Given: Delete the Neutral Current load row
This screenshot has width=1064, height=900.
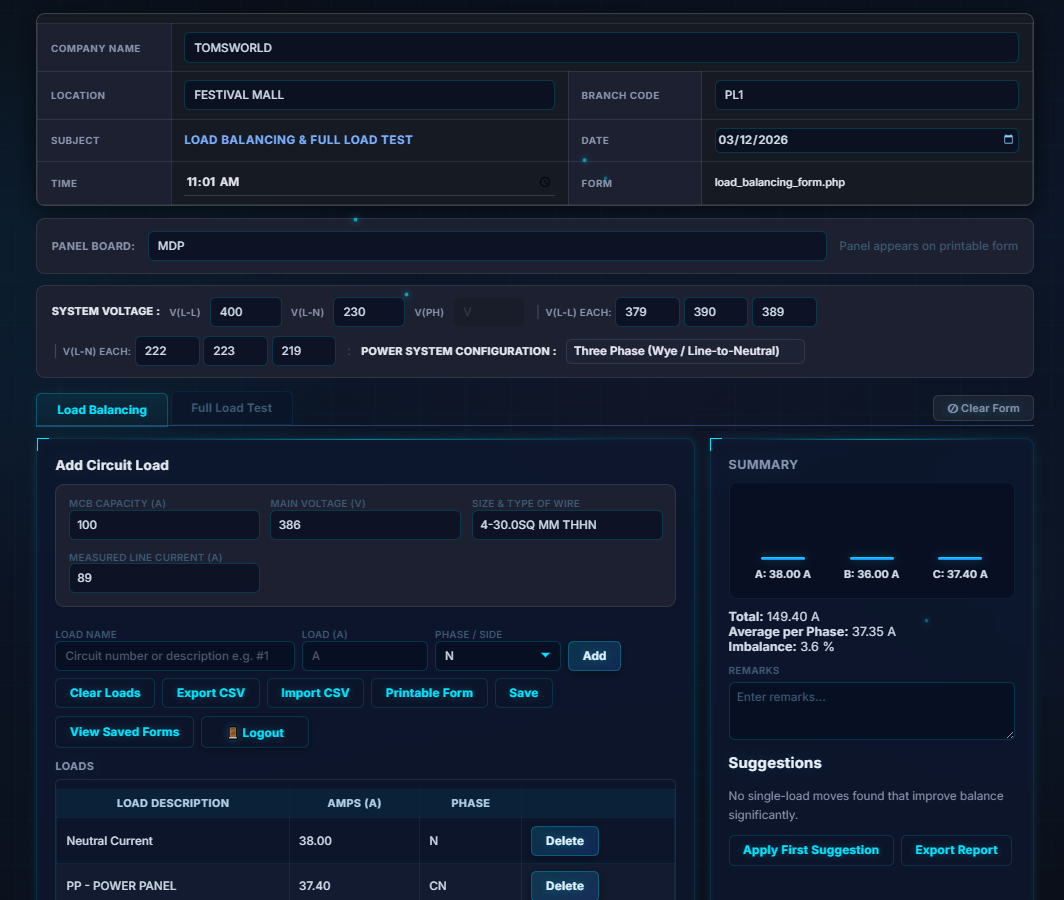Looking at the screenshot, I should coord(564,841).
